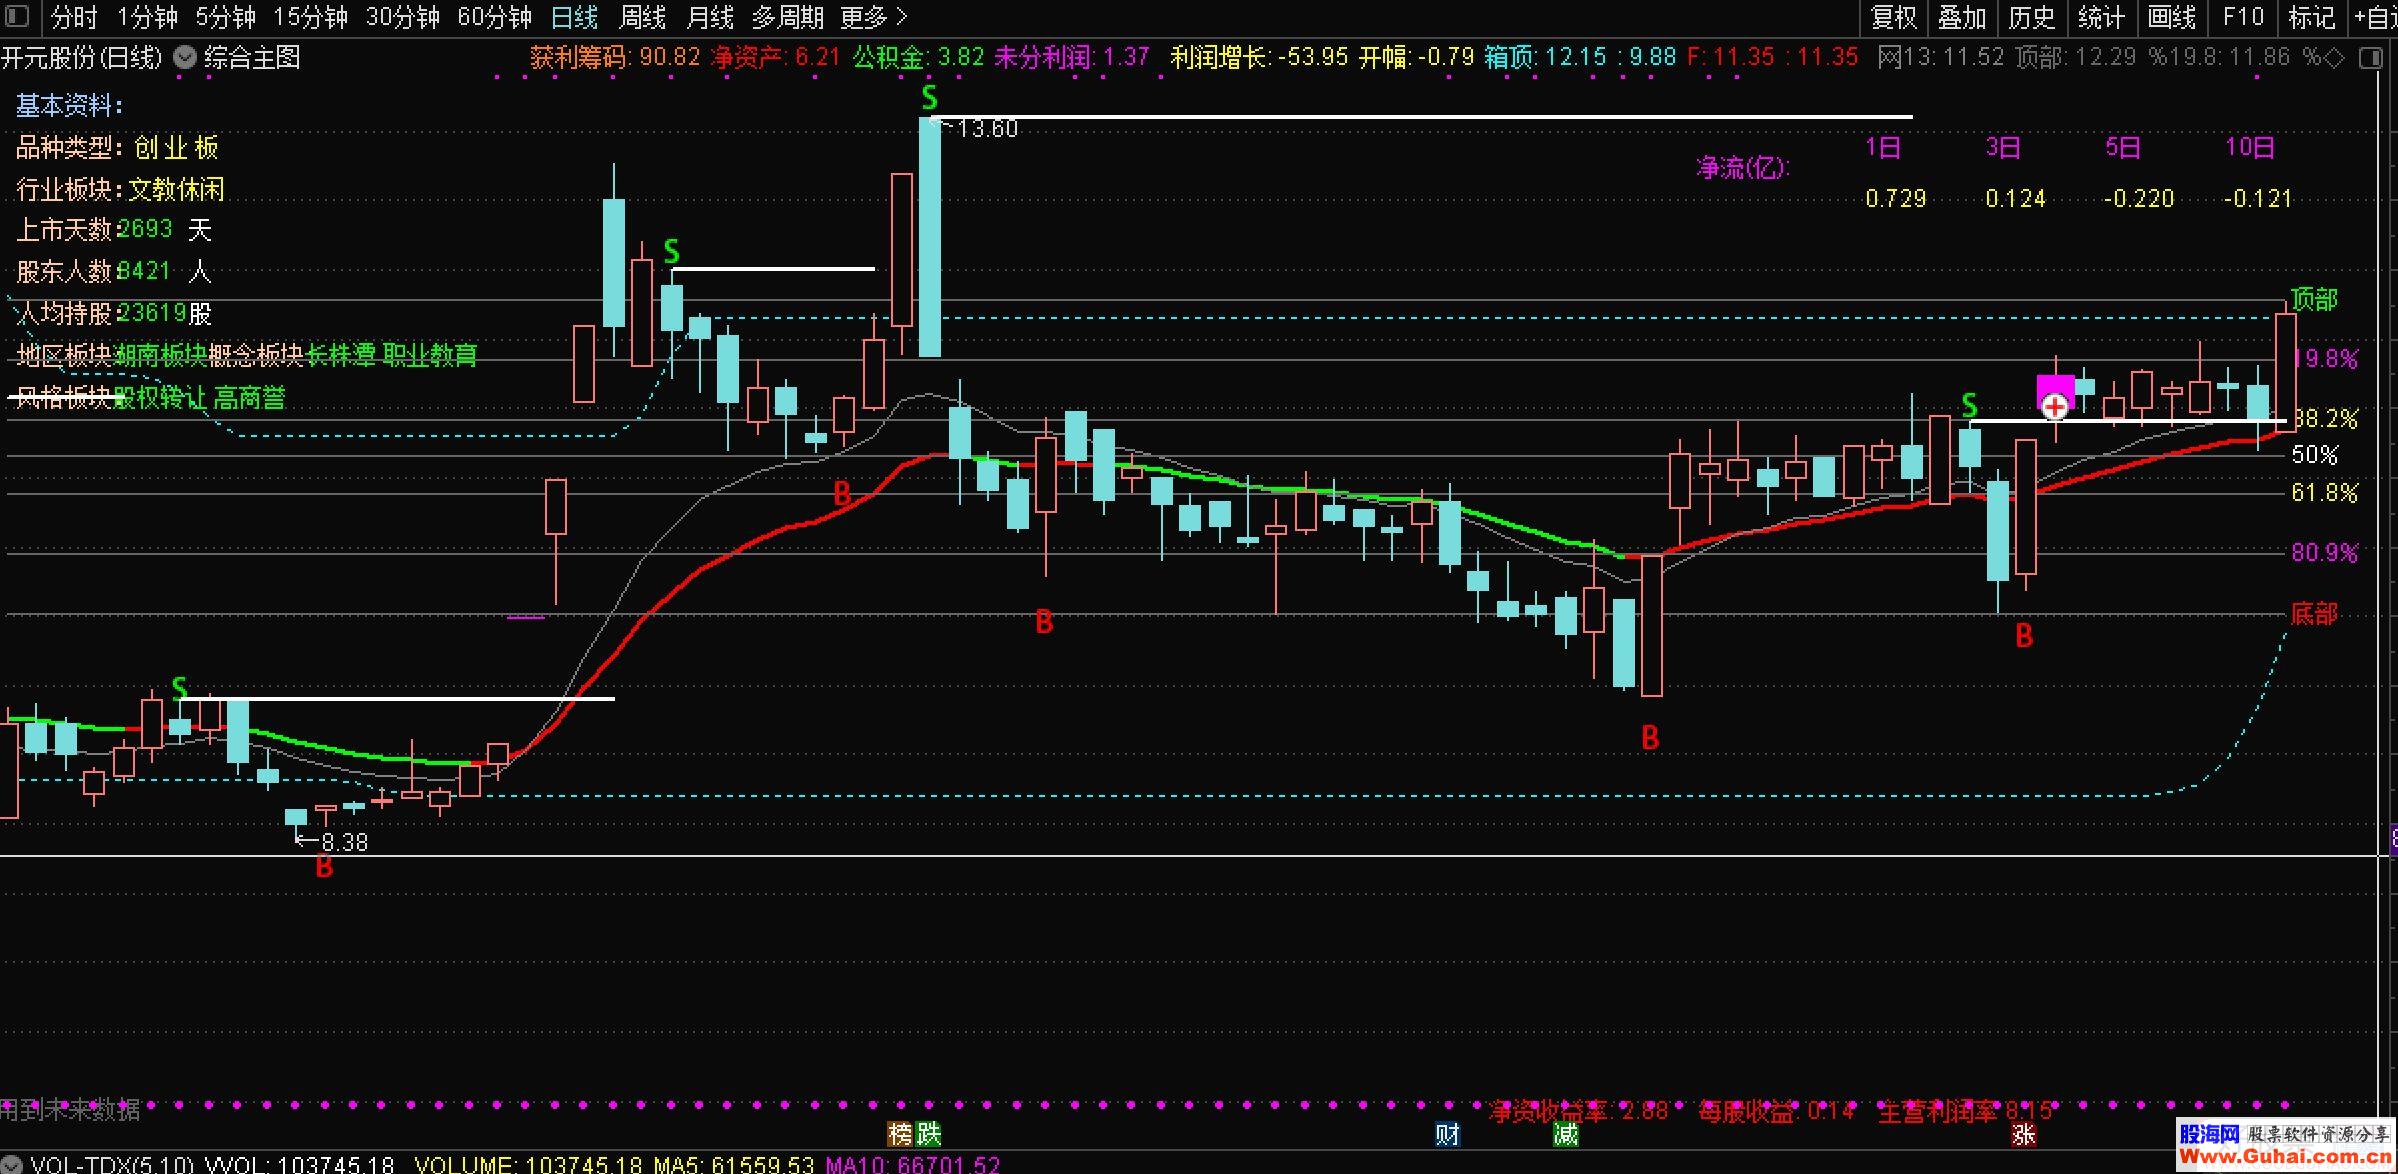Click the 50% retracement label
This screenshot has width=2398, height=1174.
pos(2315,454)
